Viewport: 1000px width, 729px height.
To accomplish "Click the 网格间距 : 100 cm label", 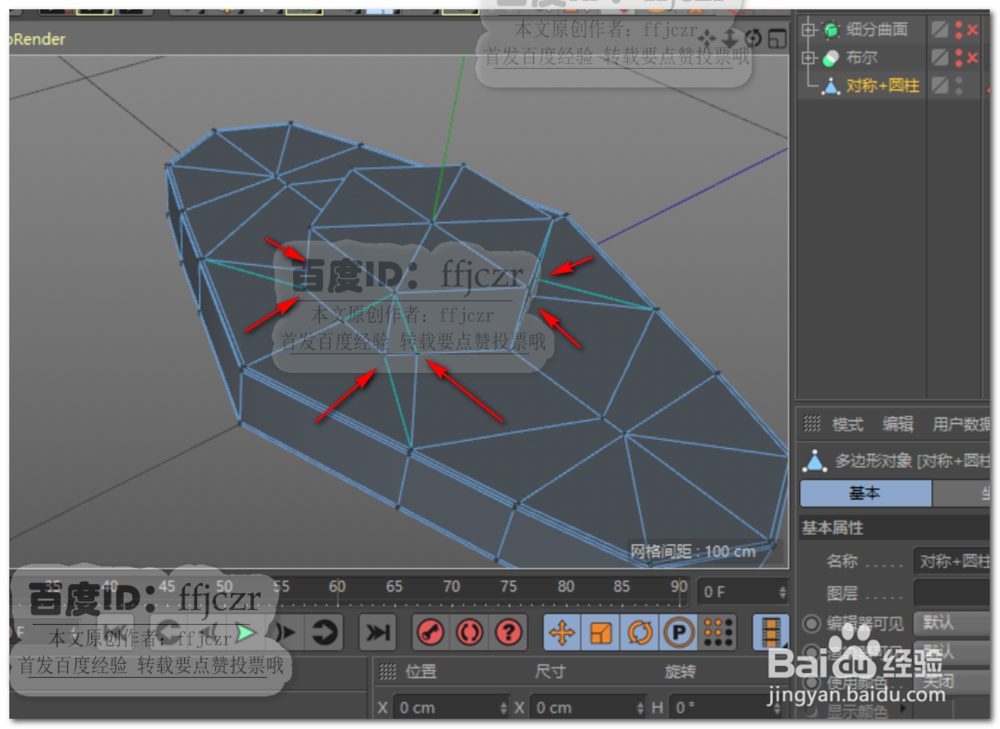I will click(693, 552).
